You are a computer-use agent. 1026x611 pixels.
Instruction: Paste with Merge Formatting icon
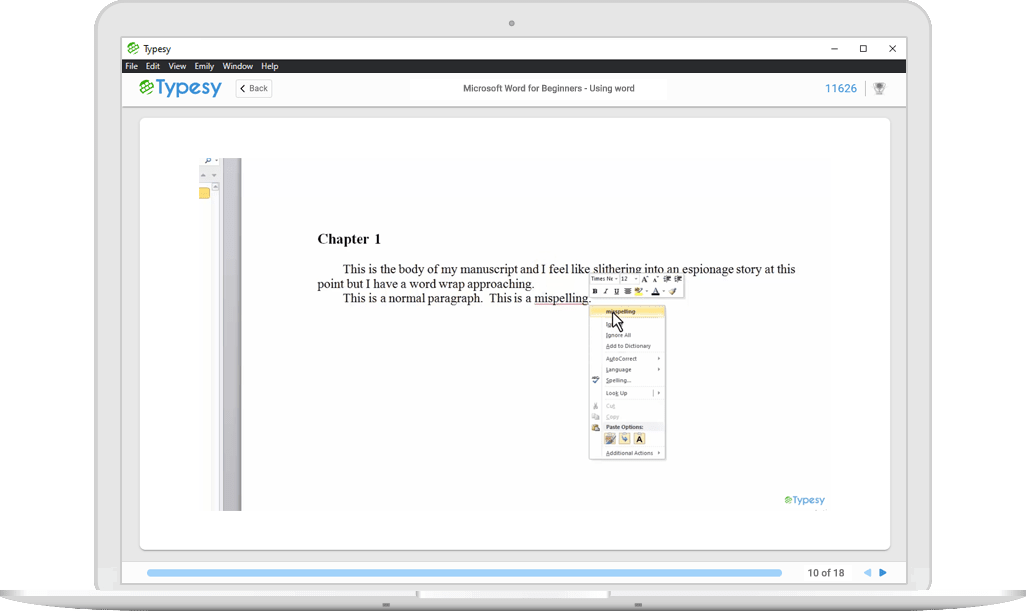pyautogui.click(x=625, y=439)
